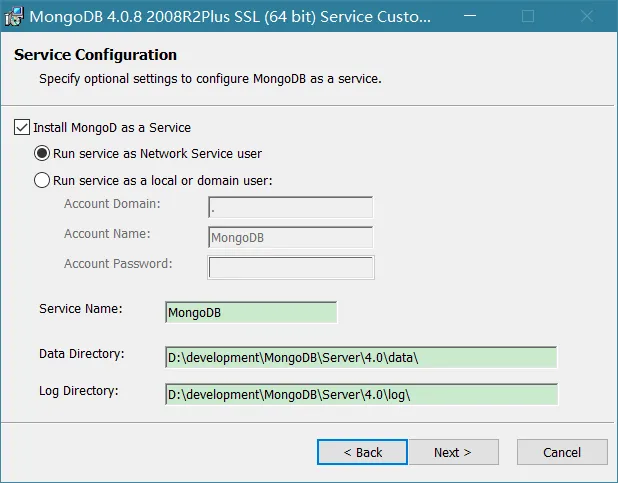
Task: Toggle Install MongoD as a Service checkbox
Action: [22, 128]
